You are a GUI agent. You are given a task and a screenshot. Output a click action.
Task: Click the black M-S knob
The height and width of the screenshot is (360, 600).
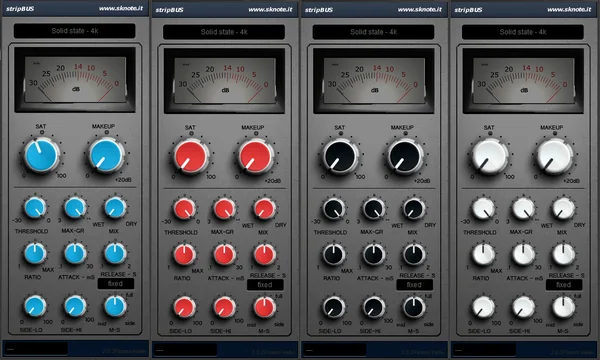[413, 307]
